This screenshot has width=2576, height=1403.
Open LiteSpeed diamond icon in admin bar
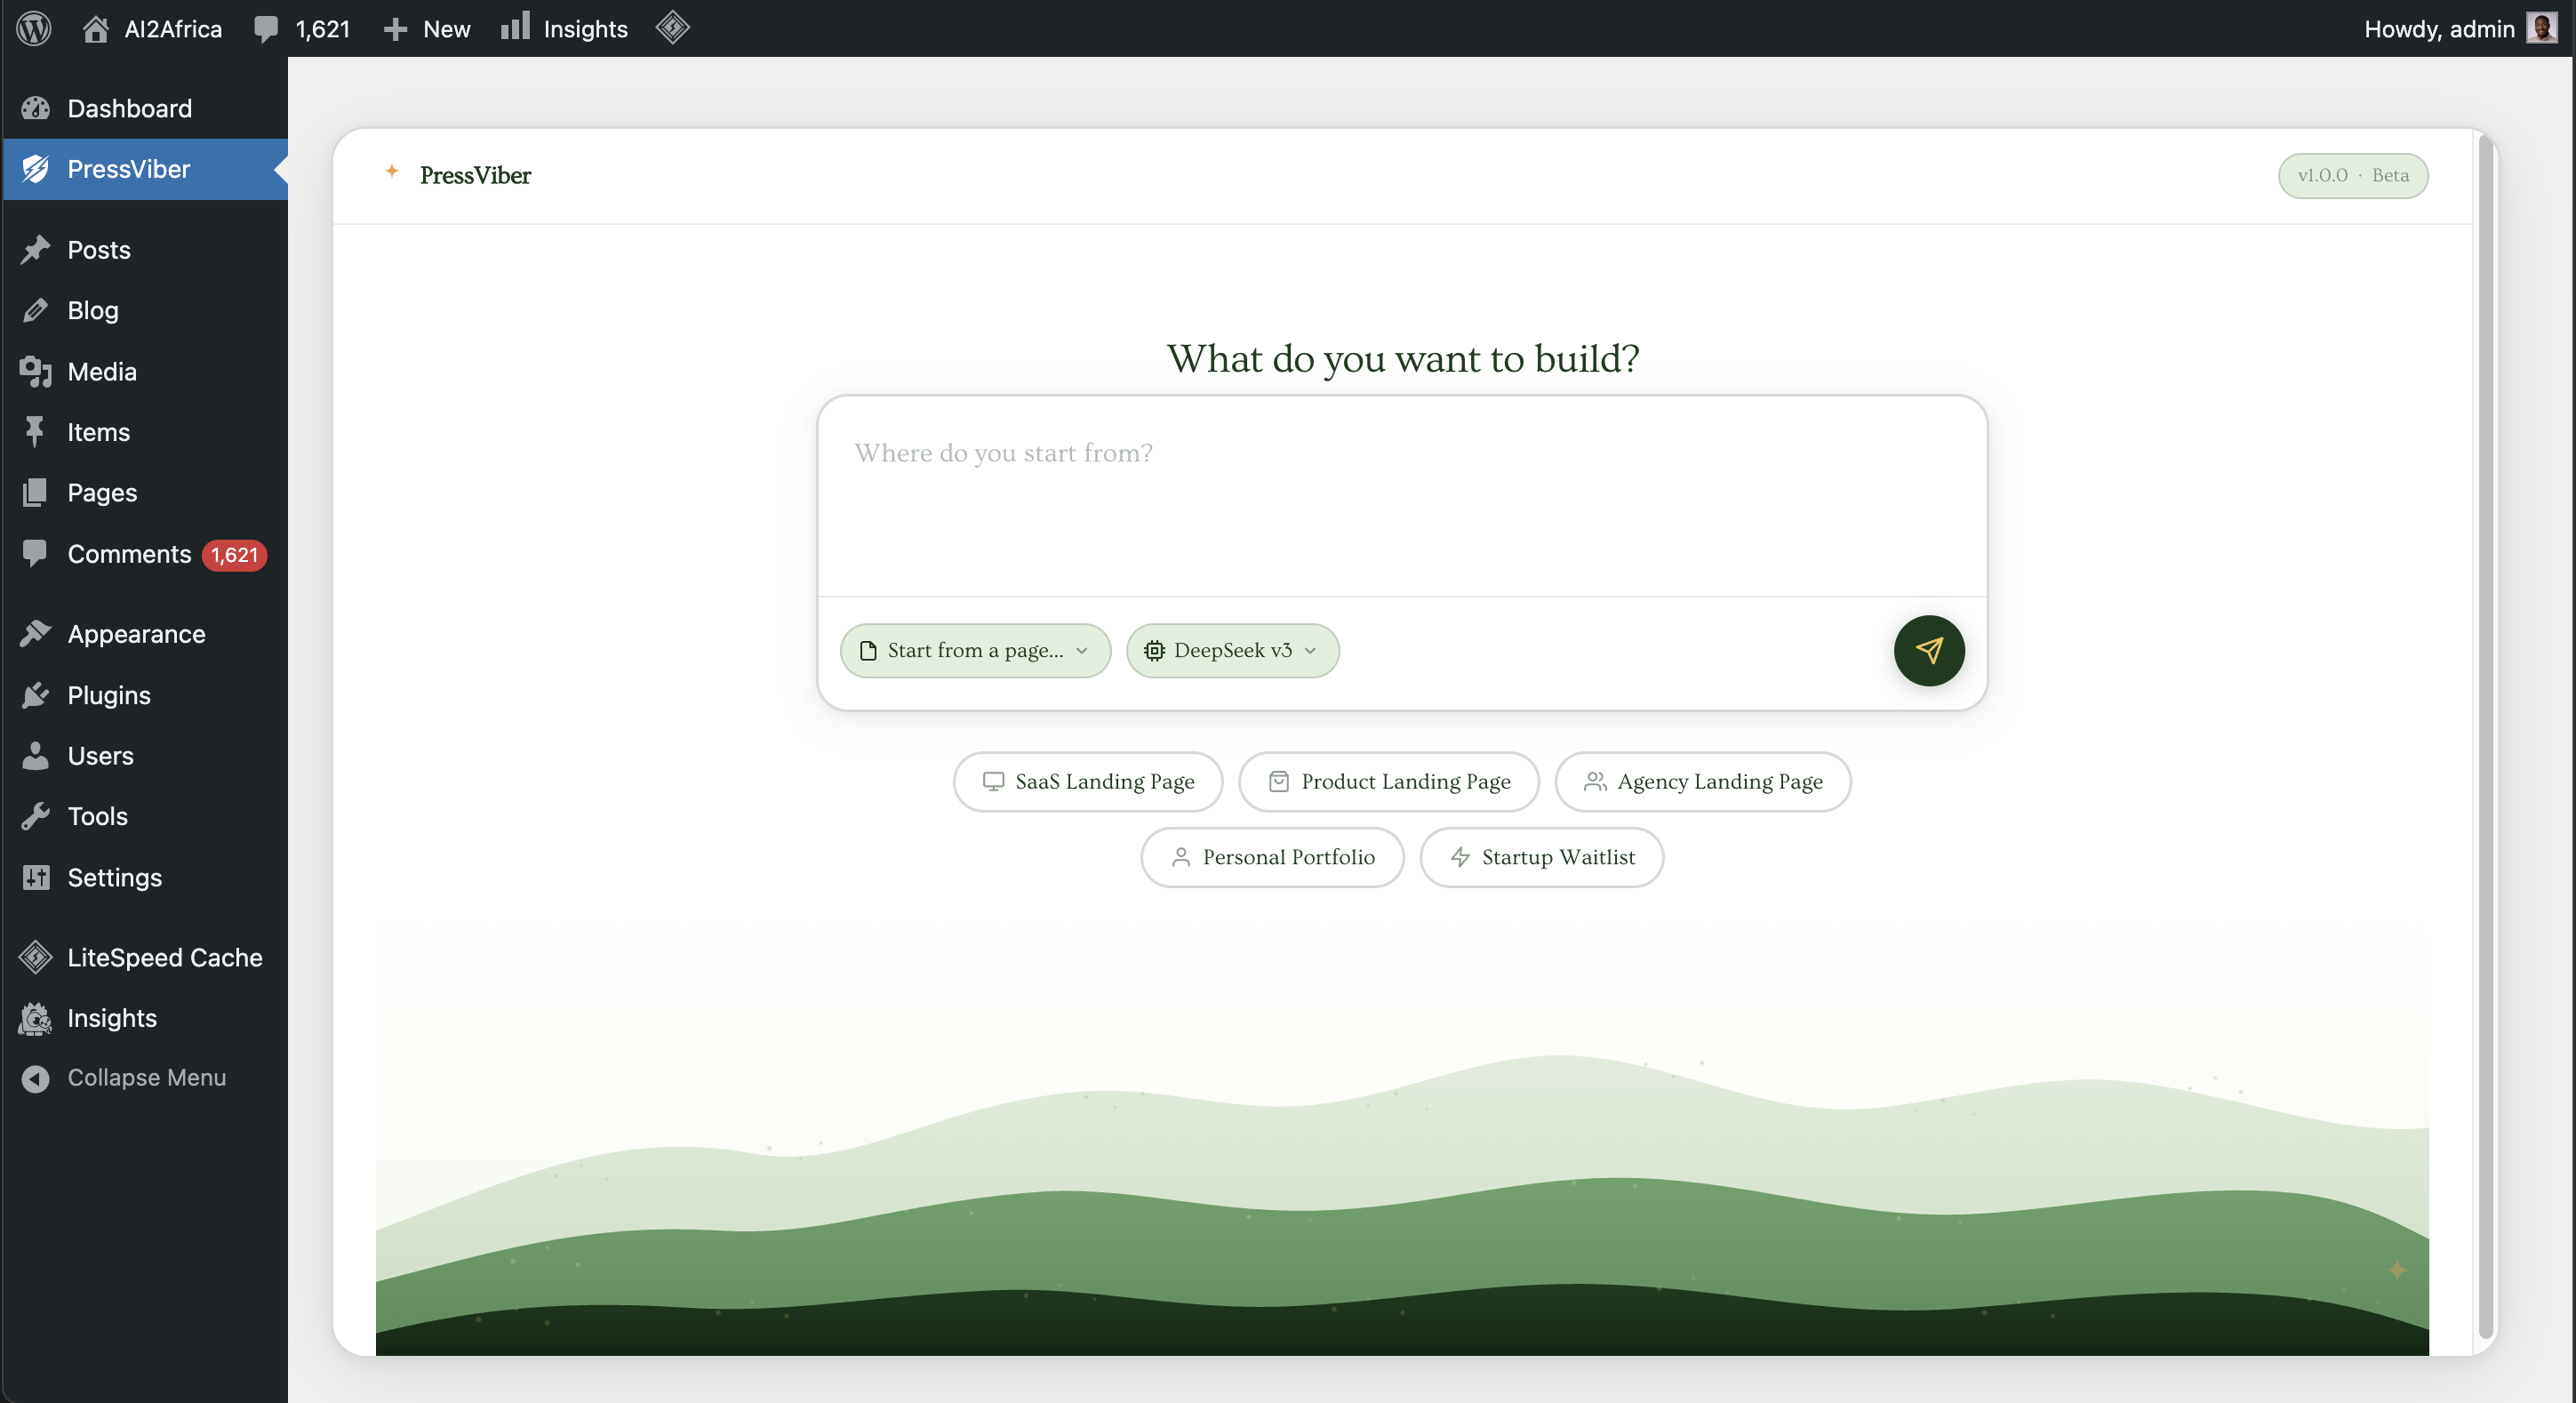tap(673, 27)
